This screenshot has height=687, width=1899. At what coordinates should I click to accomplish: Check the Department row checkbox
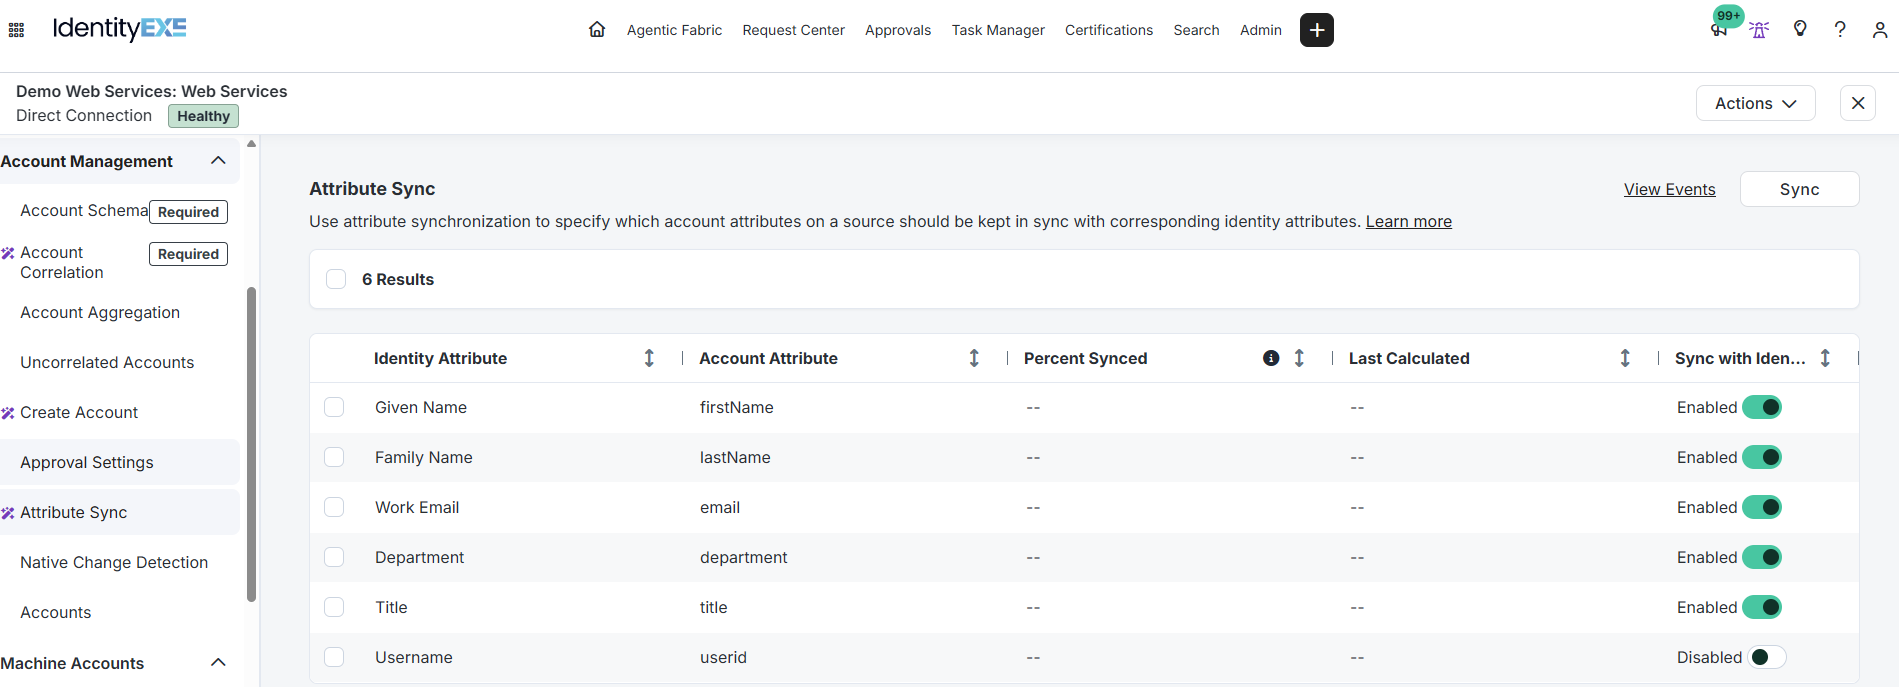point(334,557)
